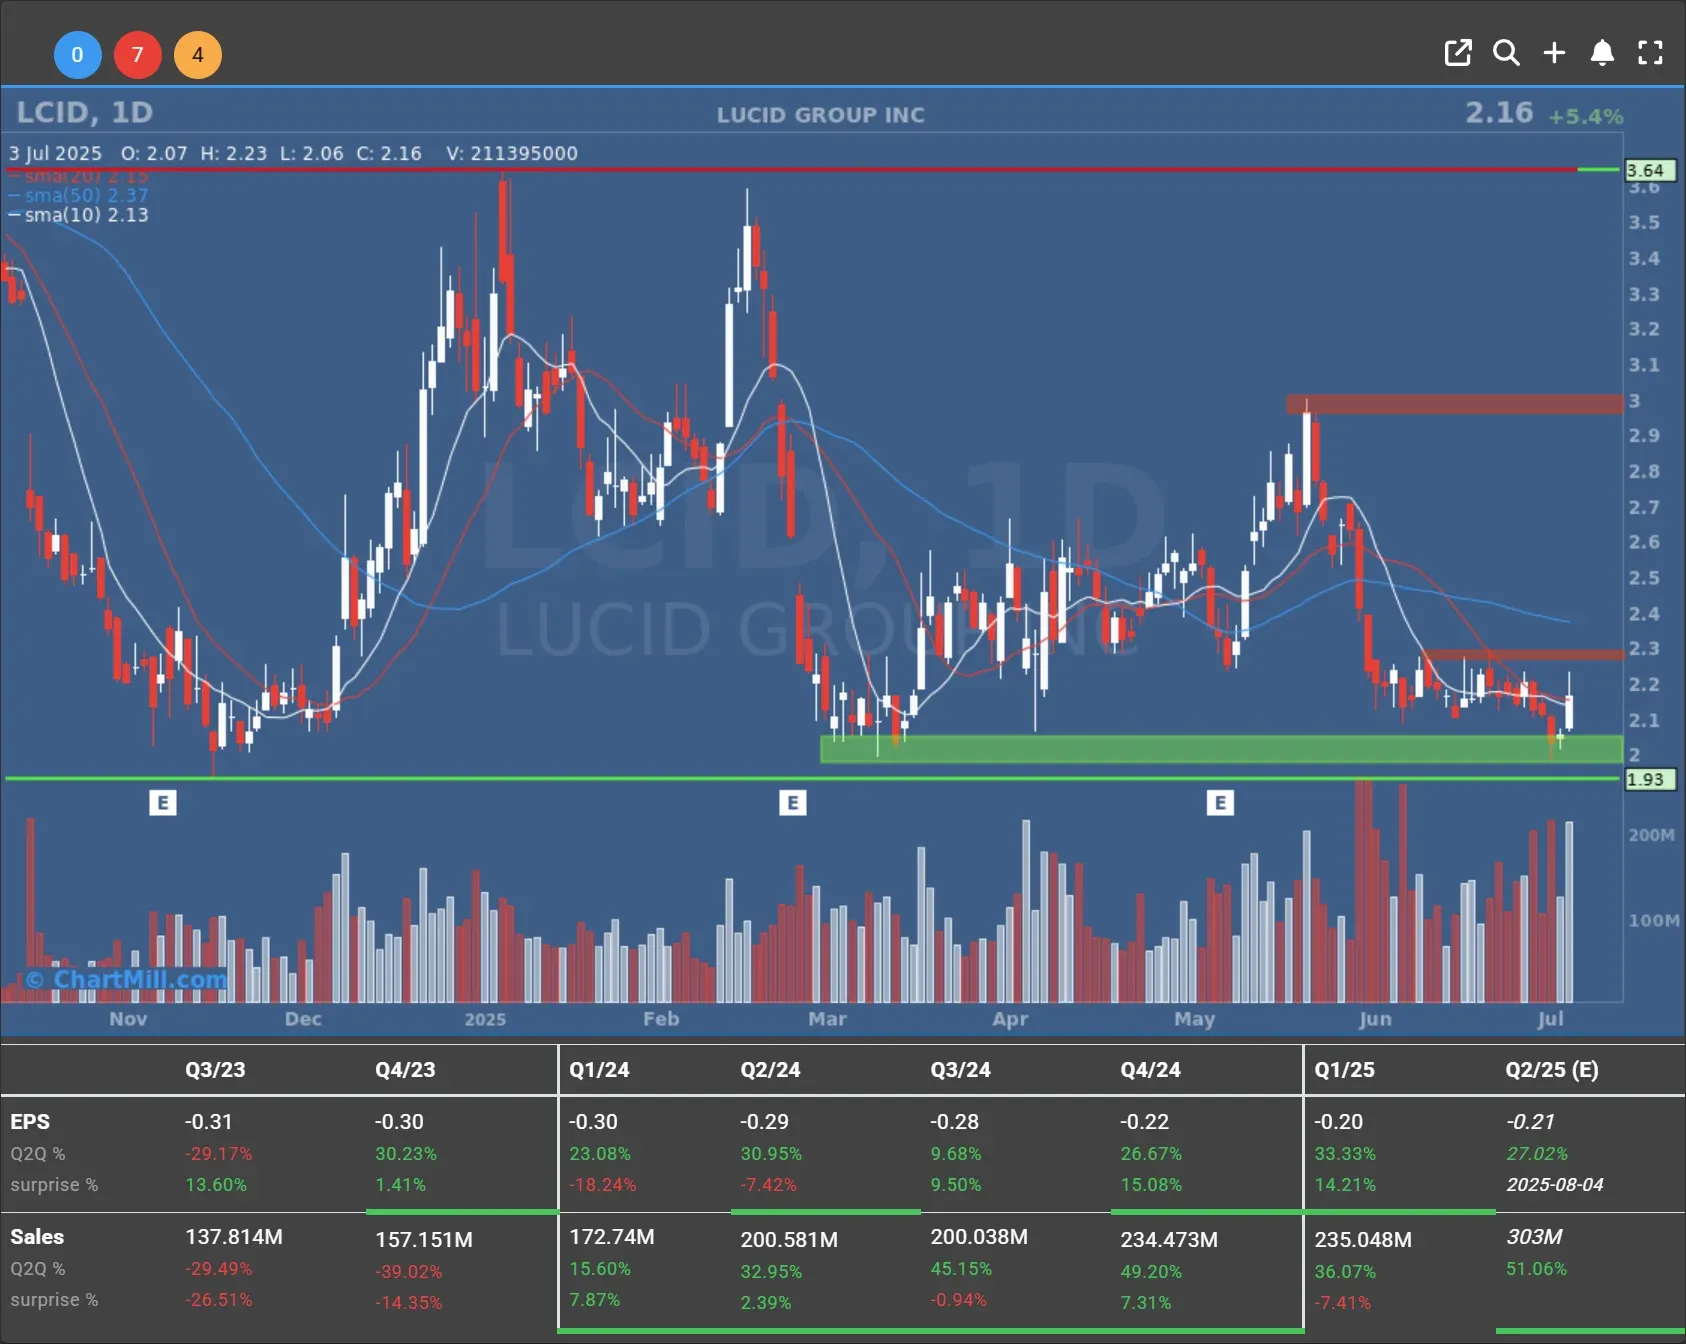
Task: Click the ChartMill.com copyright link
Action: (126, 979)
